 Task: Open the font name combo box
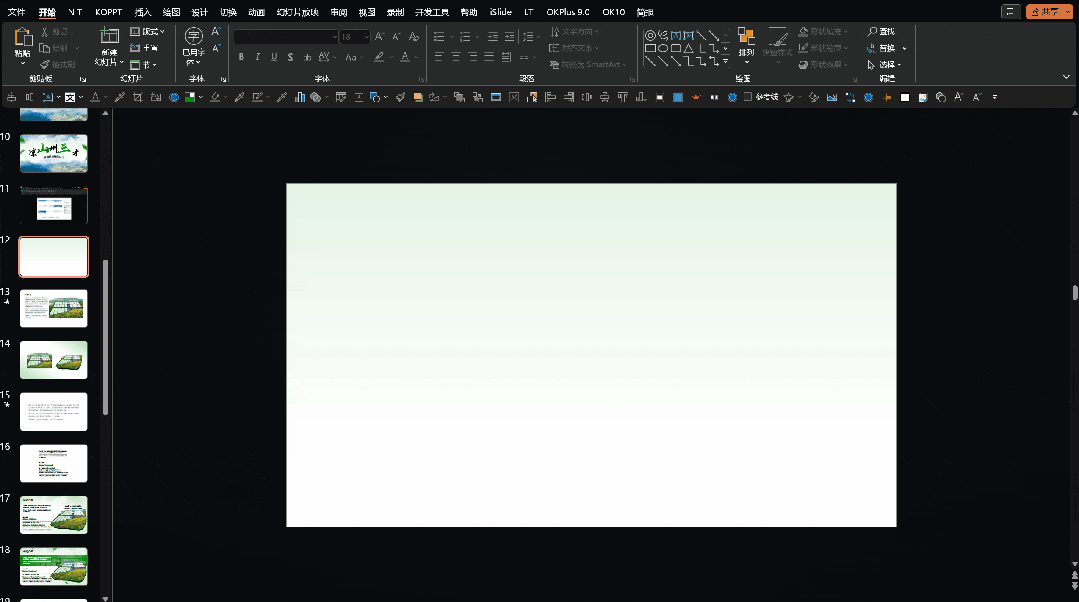tap(286, 36)
